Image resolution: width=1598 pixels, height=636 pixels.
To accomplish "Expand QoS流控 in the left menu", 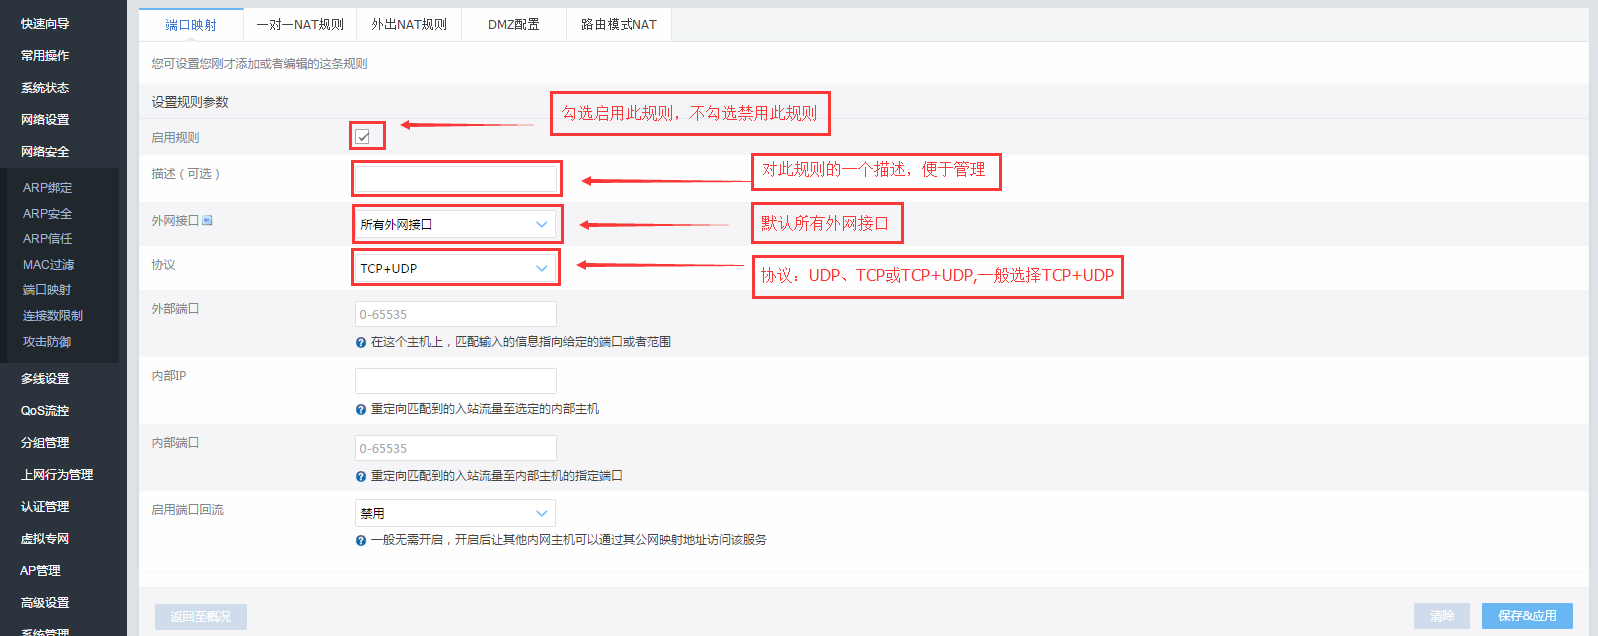I will (x=45, y=411).
